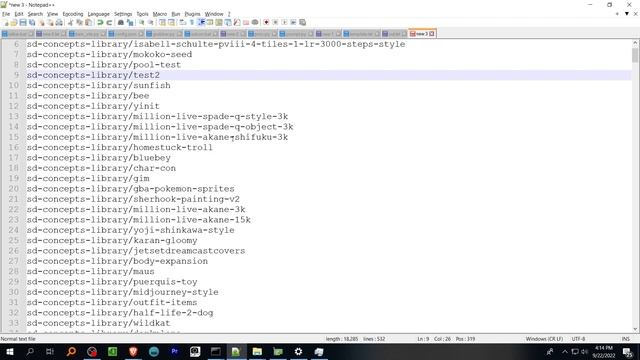Click Run Macro Multiple Times icon
Viewport: 640px width, 360px height.
(293, 22)
